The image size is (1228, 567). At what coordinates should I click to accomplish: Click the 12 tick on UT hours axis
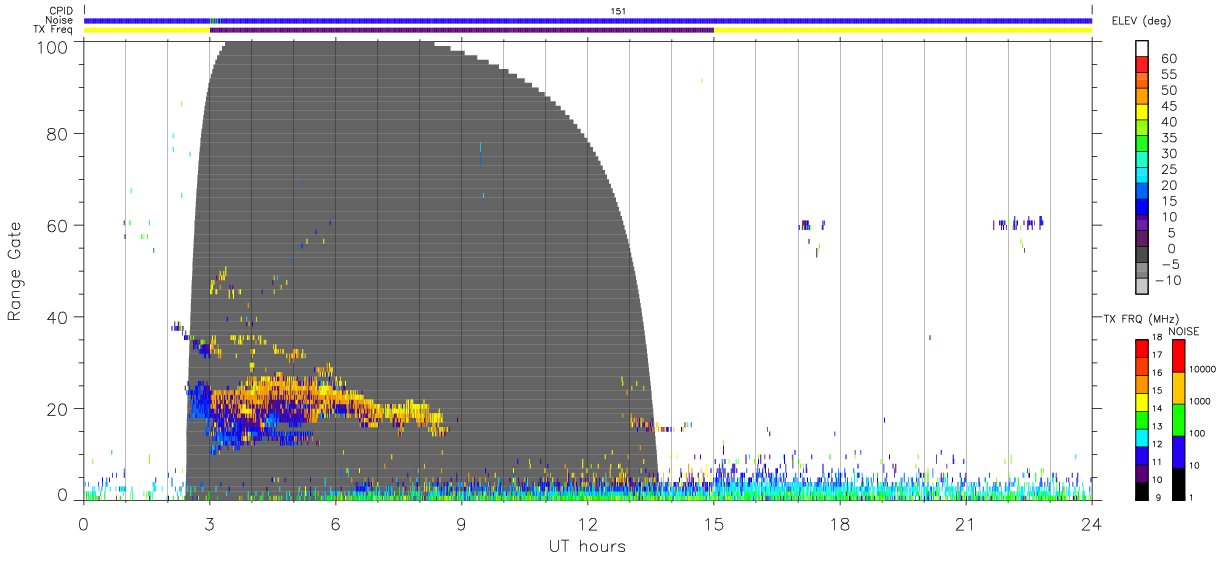click(x=588, y=525)
